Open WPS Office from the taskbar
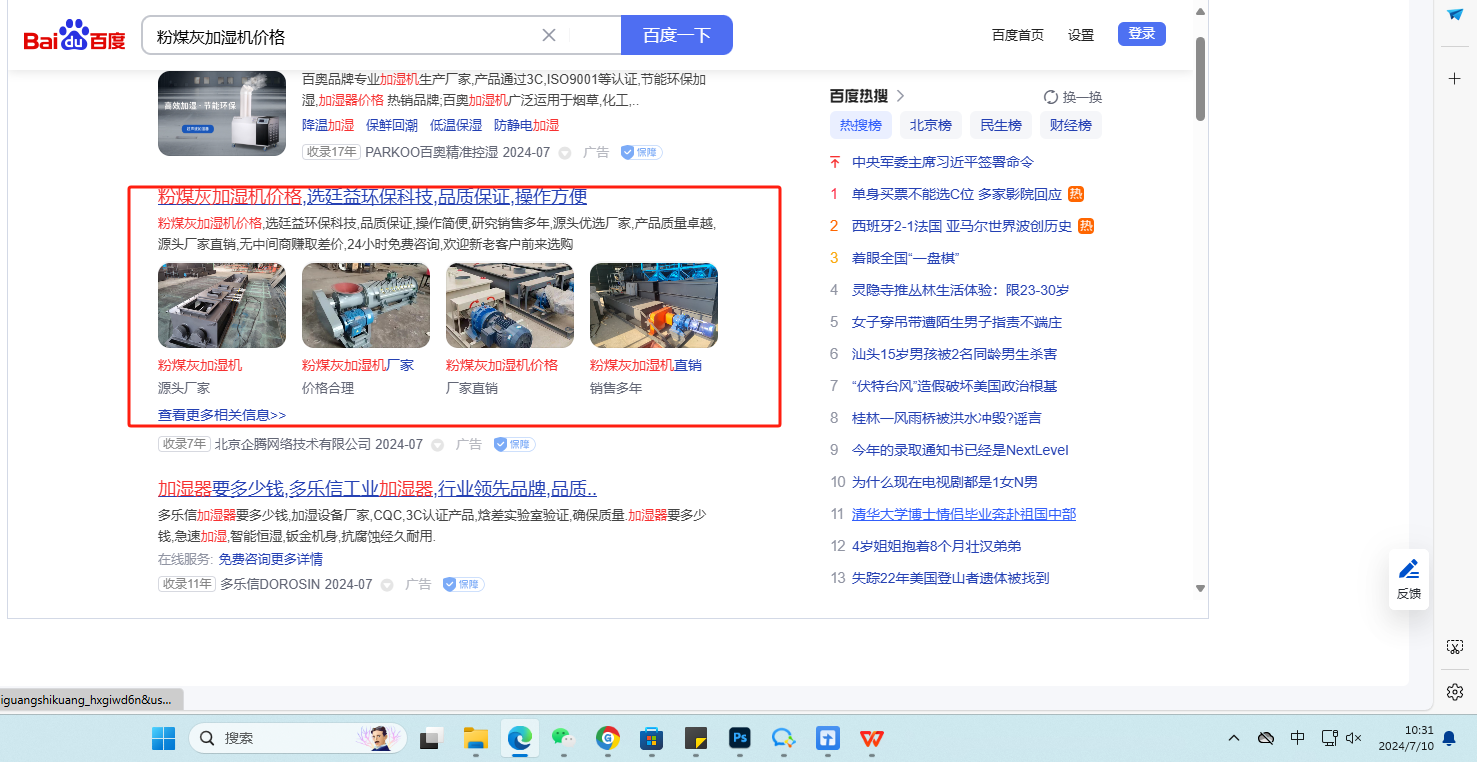This screenshot has height=762, width=1477. pyautogui.click(x=872, y=739)
